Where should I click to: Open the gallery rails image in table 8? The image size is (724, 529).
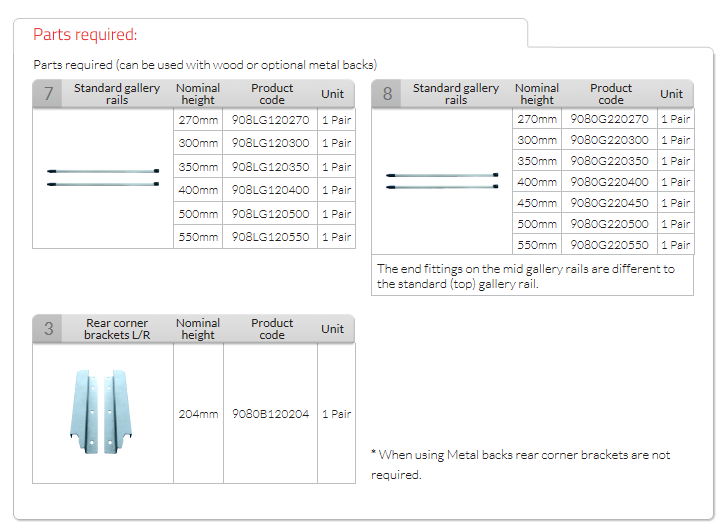point(442,181)
